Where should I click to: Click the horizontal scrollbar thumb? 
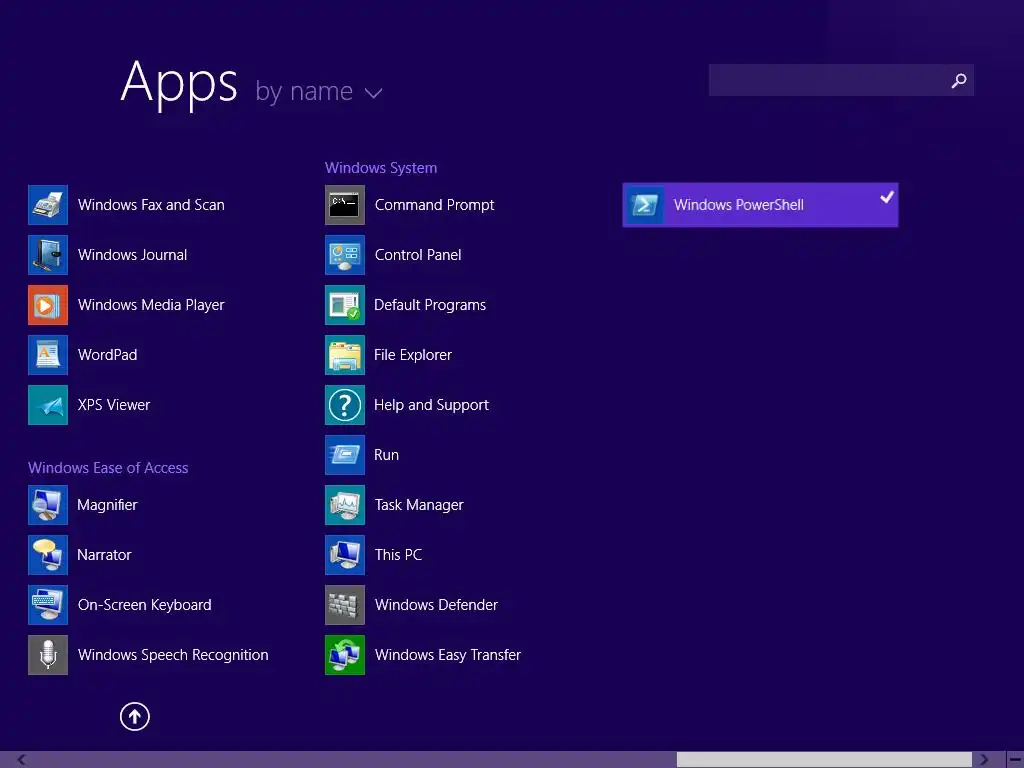click(824, 760)
